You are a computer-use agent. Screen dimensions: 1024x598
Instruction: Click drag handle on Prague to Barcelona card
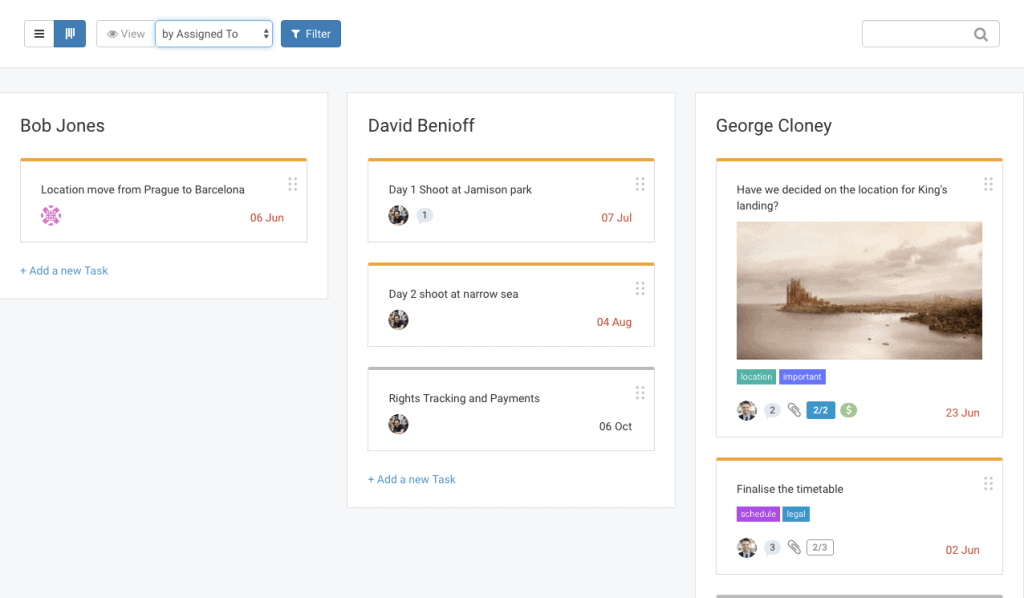pos(292,184)
